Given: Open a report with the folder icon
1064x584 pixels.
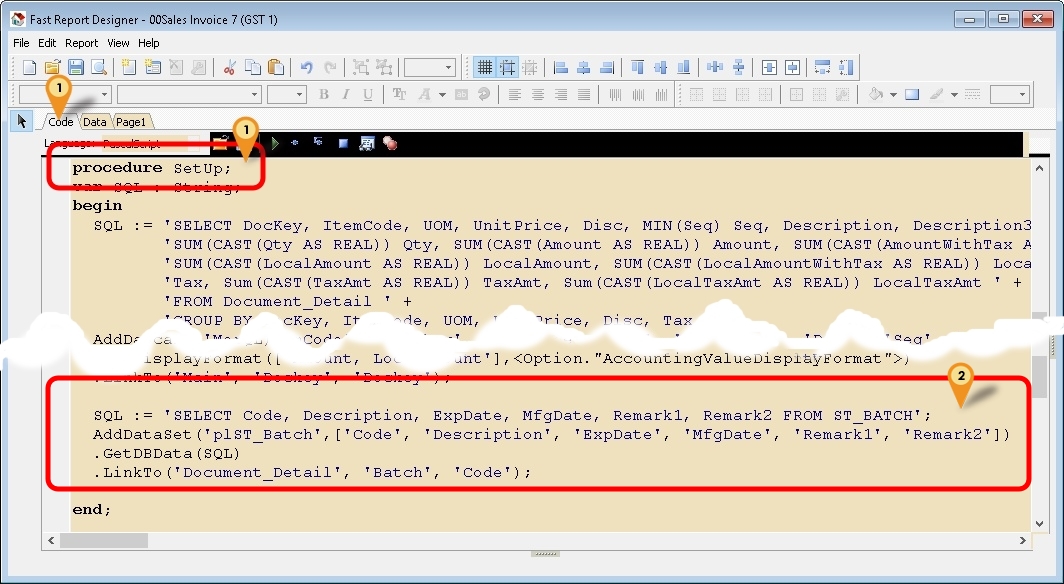Looking at the screenshot, I should pos(52,68).
